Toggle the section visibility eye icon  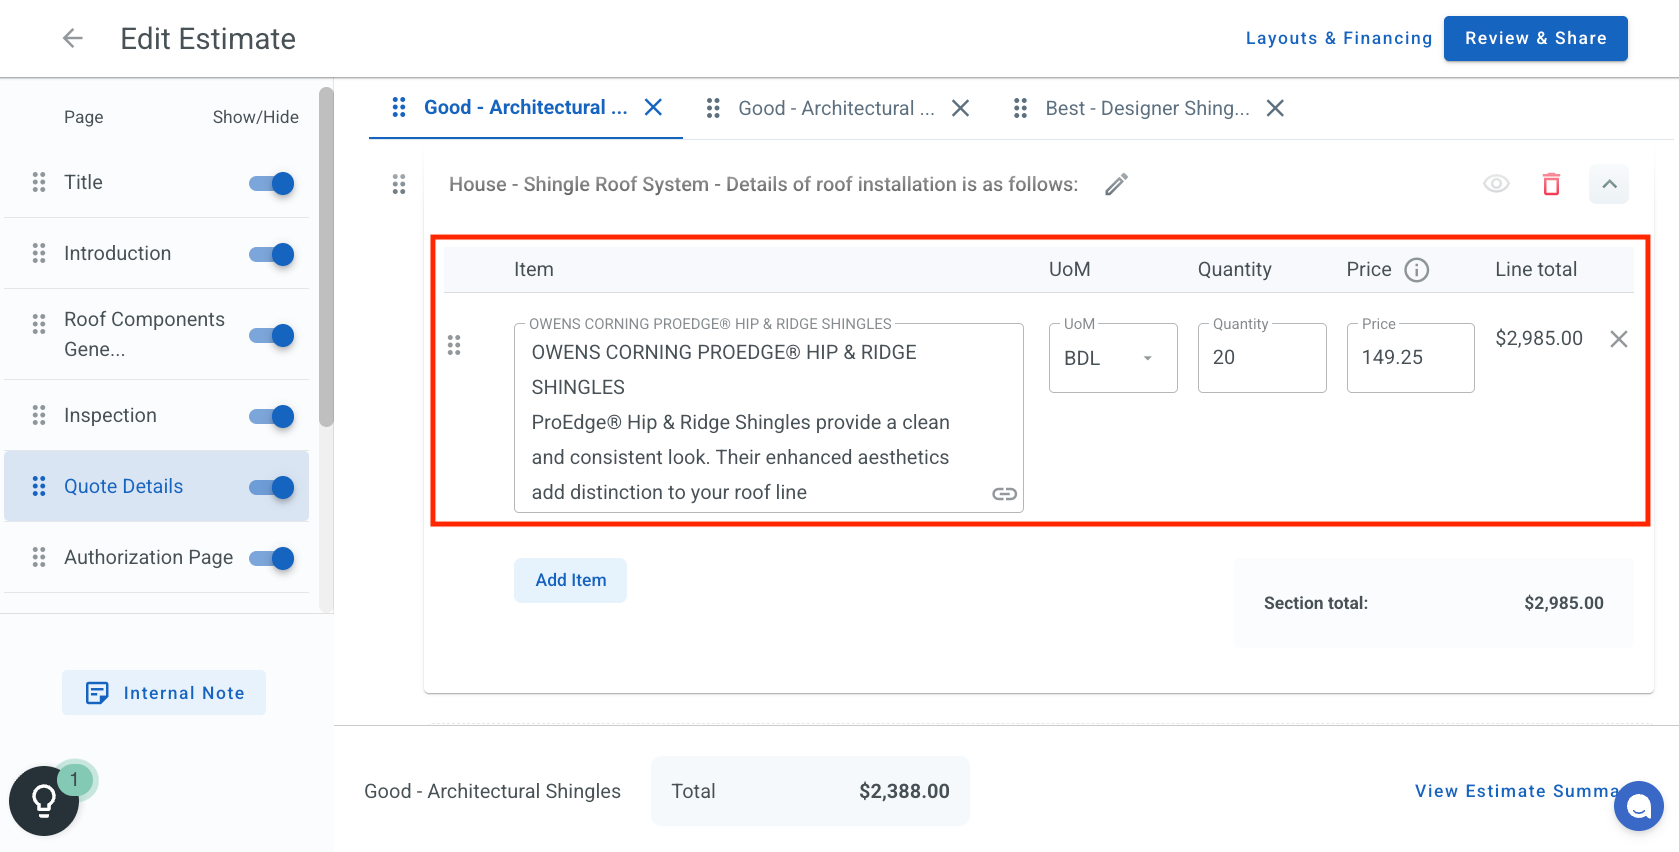[x=1496, y=184]
